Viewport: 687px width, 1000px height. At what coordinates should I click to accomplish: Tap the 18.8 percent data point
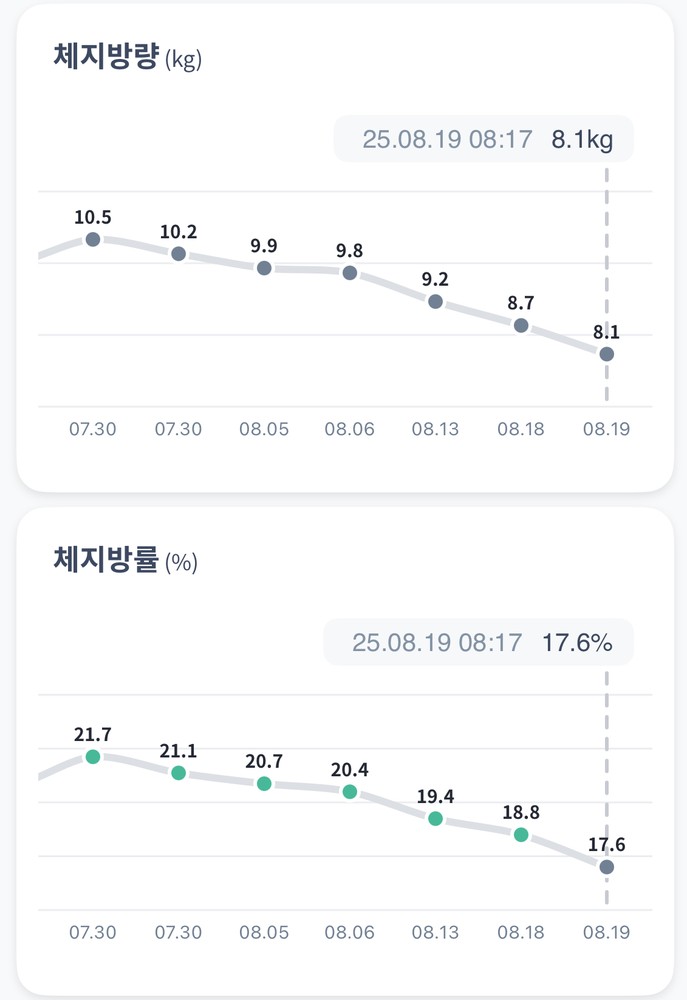pos(521,834)
